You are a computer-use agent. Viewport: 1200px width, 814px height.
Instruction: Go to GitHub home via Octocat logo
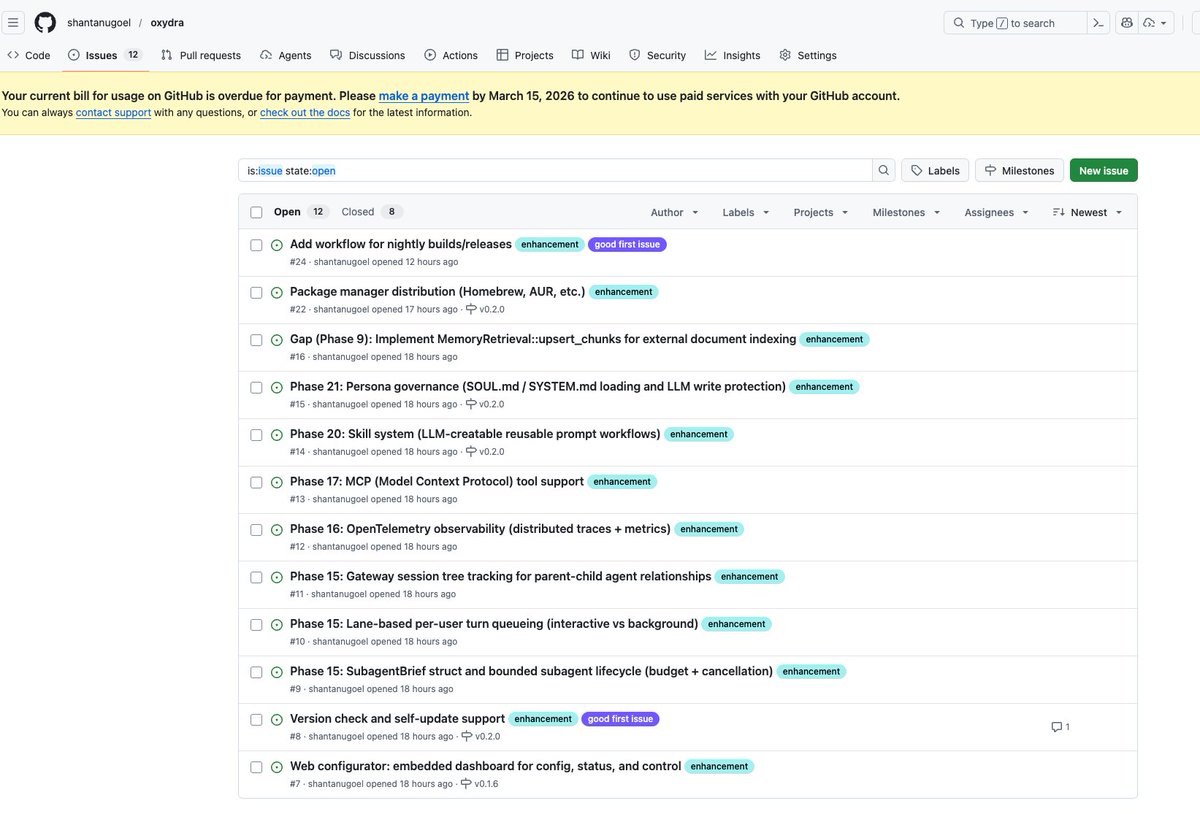45,22
